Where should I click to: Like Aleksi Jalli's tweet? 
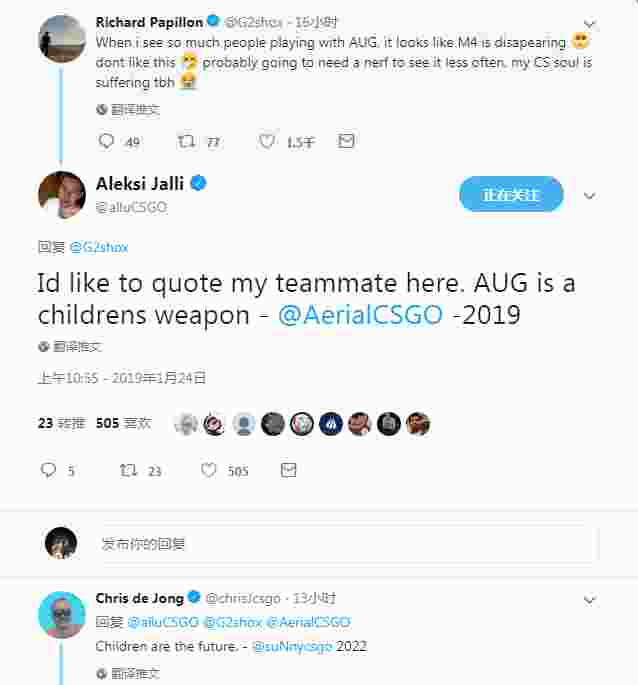[208, 470]
